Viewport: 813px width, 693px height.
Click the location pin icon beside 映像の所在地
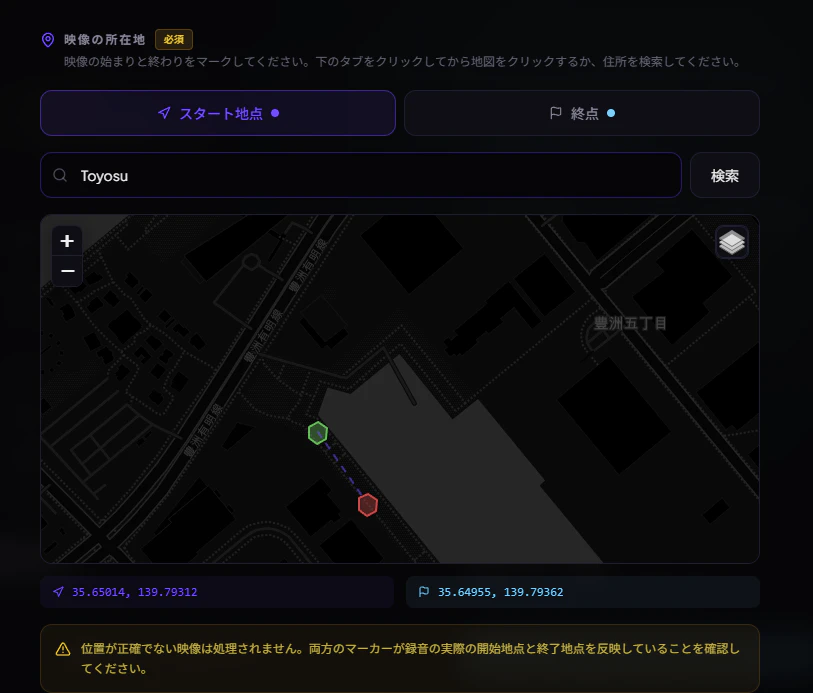[x=48, y=40]
